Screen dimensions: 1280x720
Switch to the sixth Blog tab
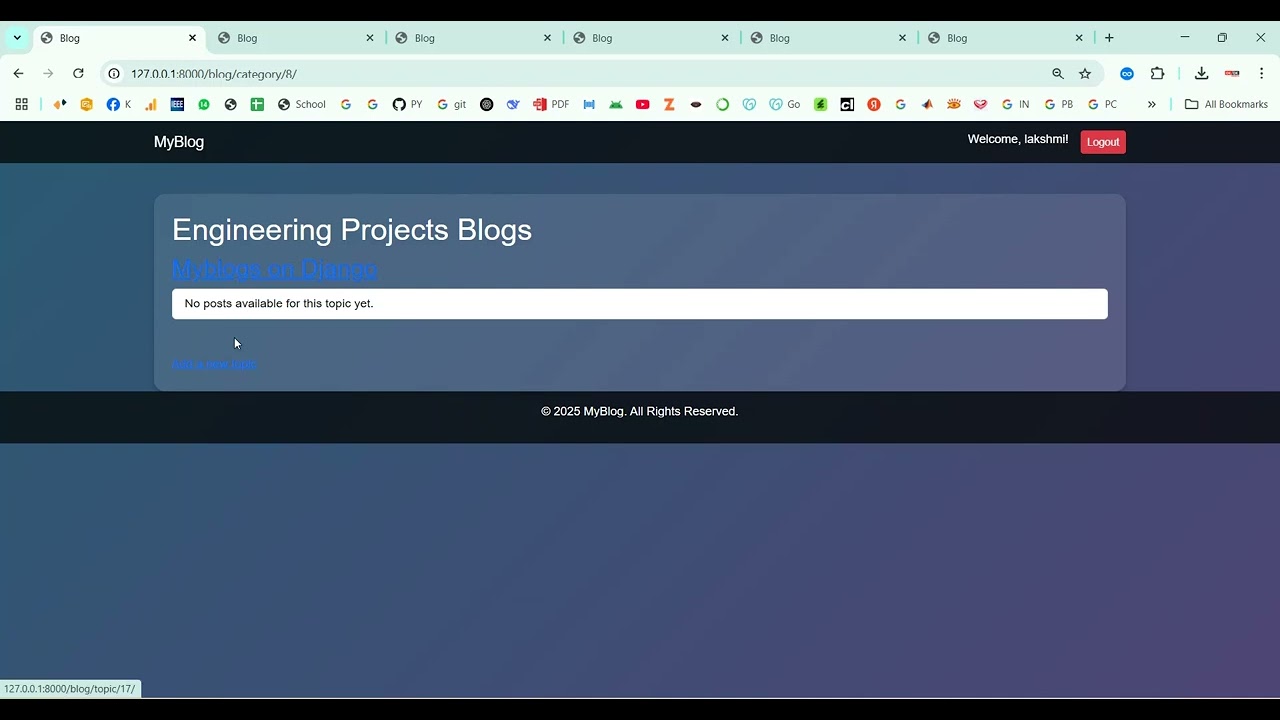(x=1005, y=38)
